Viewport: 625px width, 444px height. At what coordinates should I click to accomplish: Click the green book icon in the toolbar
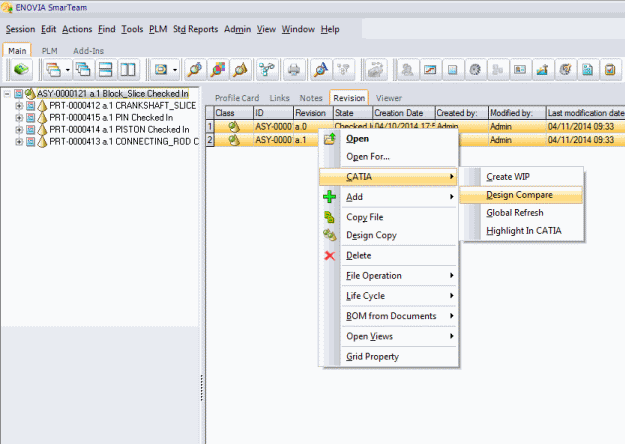click(x=21, y=70)
